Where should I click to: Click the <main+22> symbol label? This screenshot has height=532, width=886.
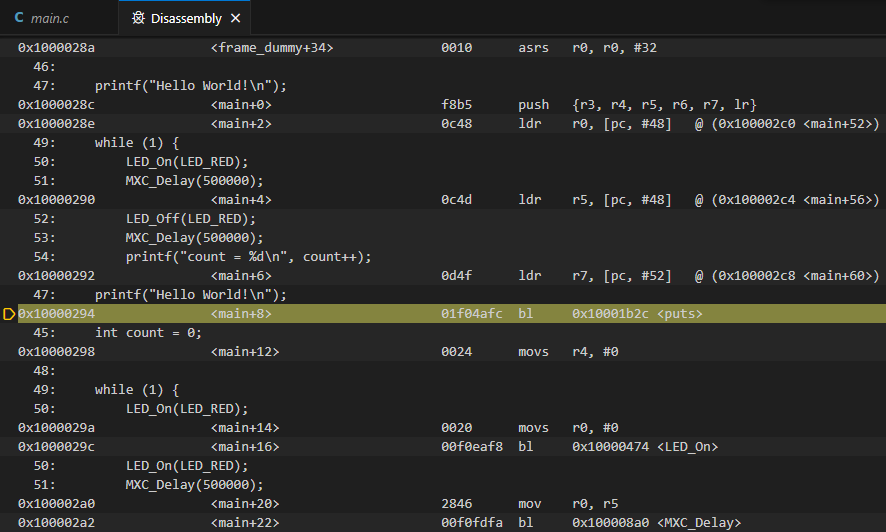[245, 523]
